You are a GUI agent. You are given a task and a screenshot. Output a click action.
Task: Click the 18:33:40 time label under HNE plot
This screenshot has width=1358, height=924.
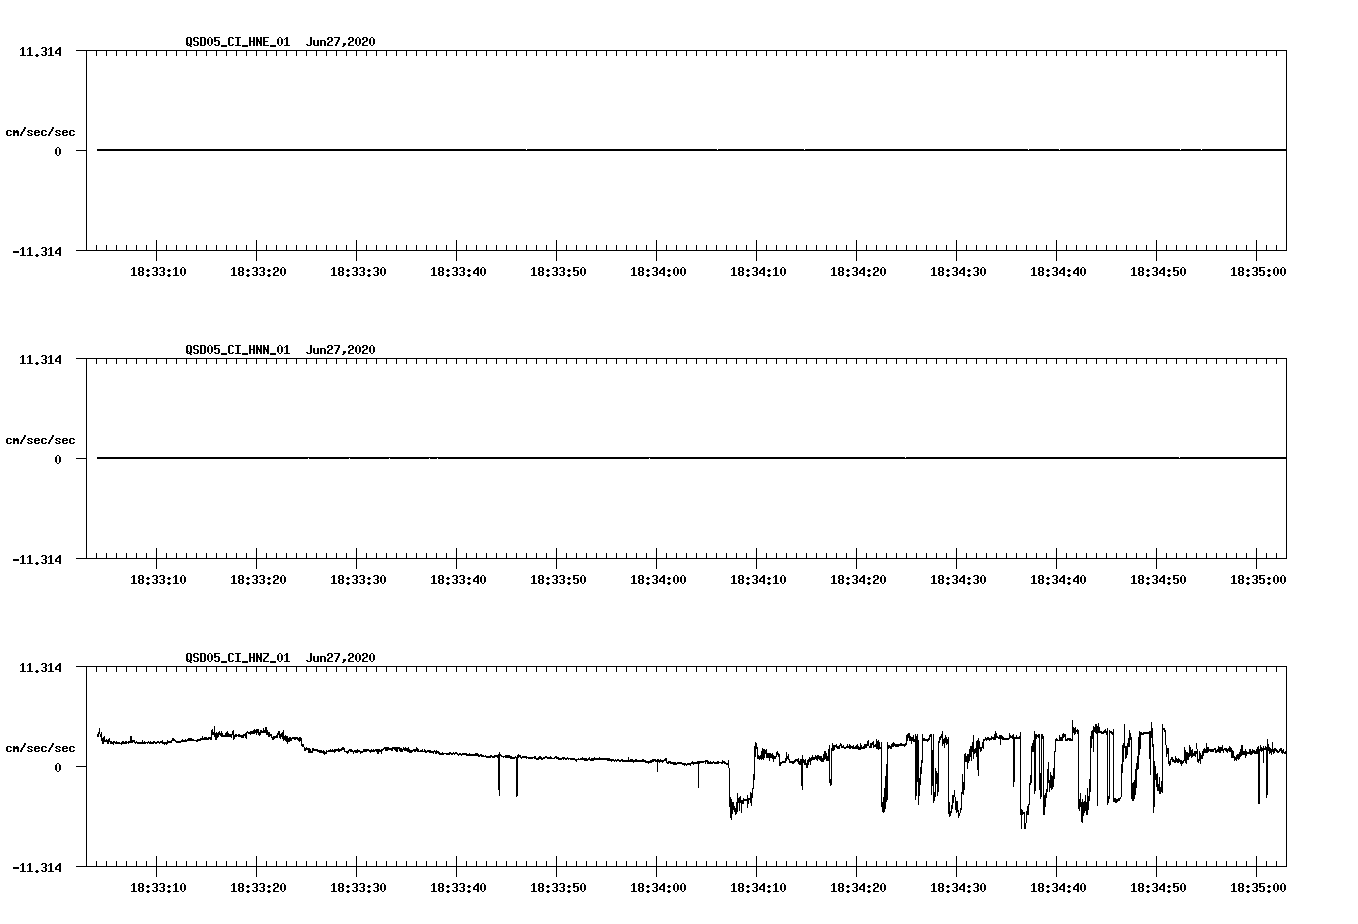point(458,272)
